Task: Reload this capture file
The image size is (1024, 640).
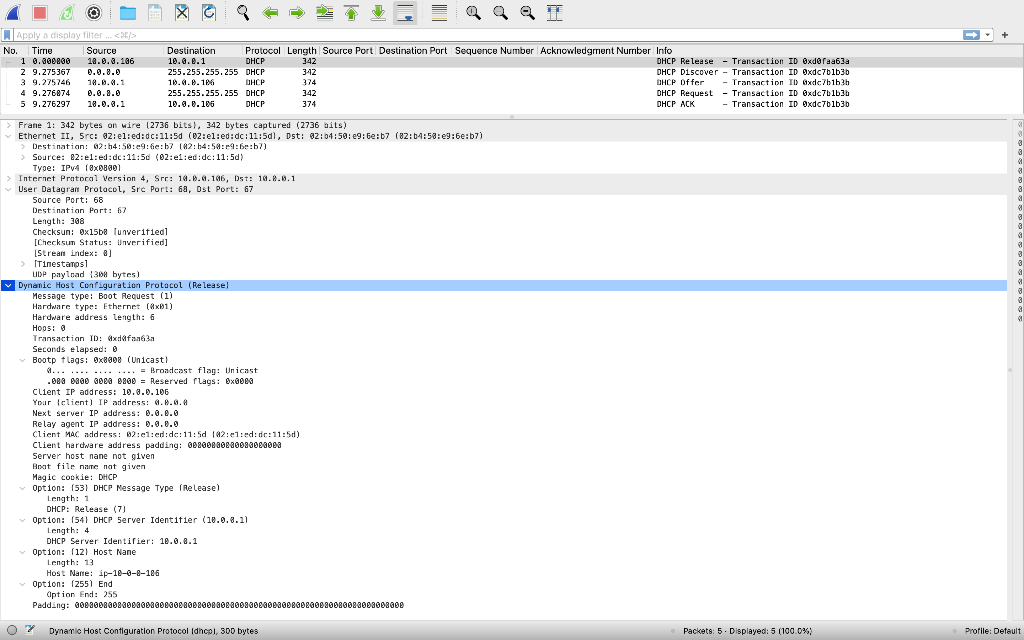Action: pos(208,12)
